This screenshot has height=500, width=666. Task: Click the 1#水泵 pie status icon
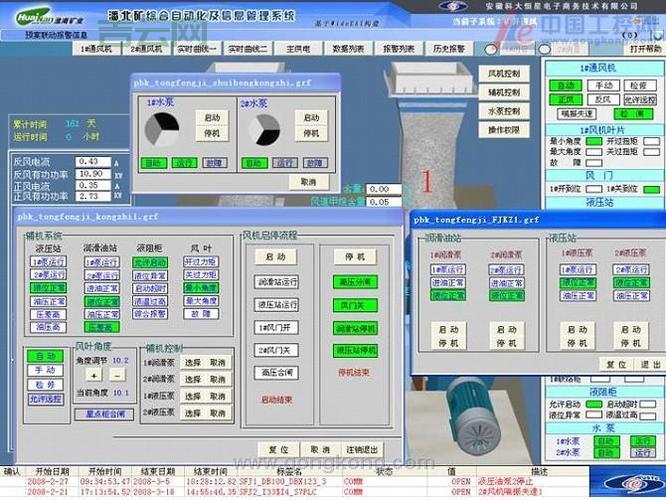click(x=162, y=128)
